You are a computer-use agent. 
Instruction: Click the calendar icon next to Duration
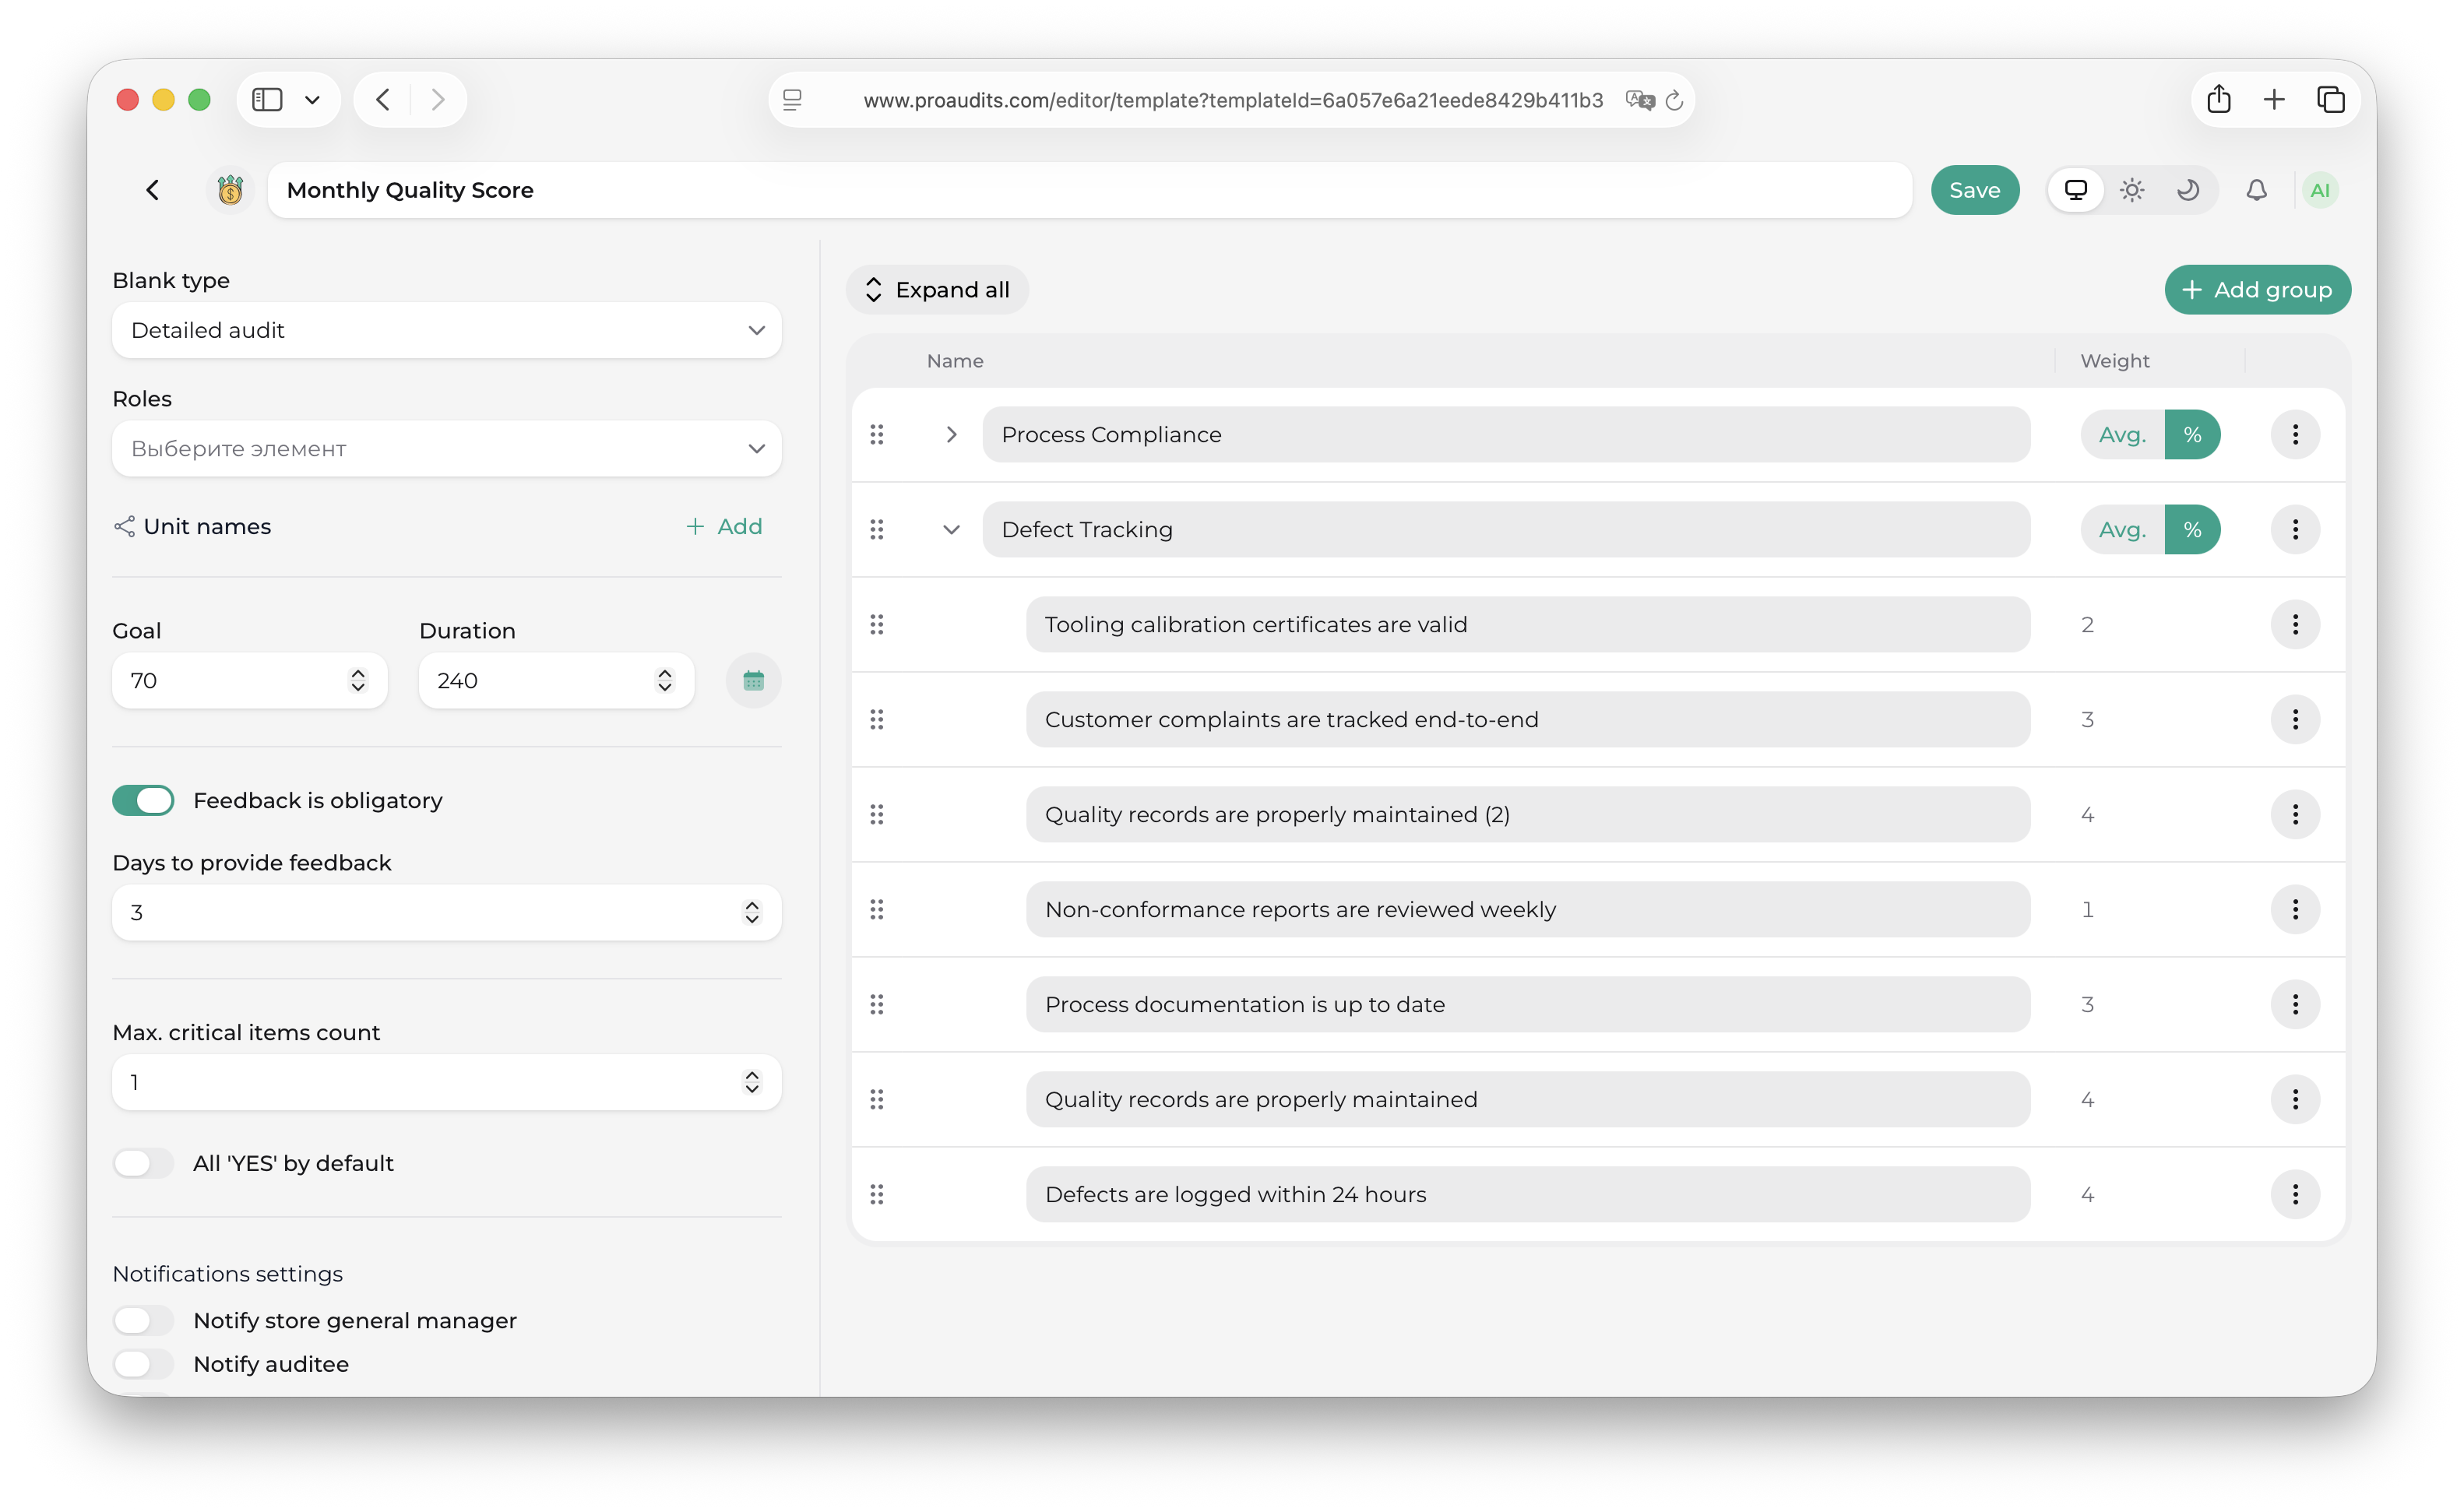click(x=753, y=681)
